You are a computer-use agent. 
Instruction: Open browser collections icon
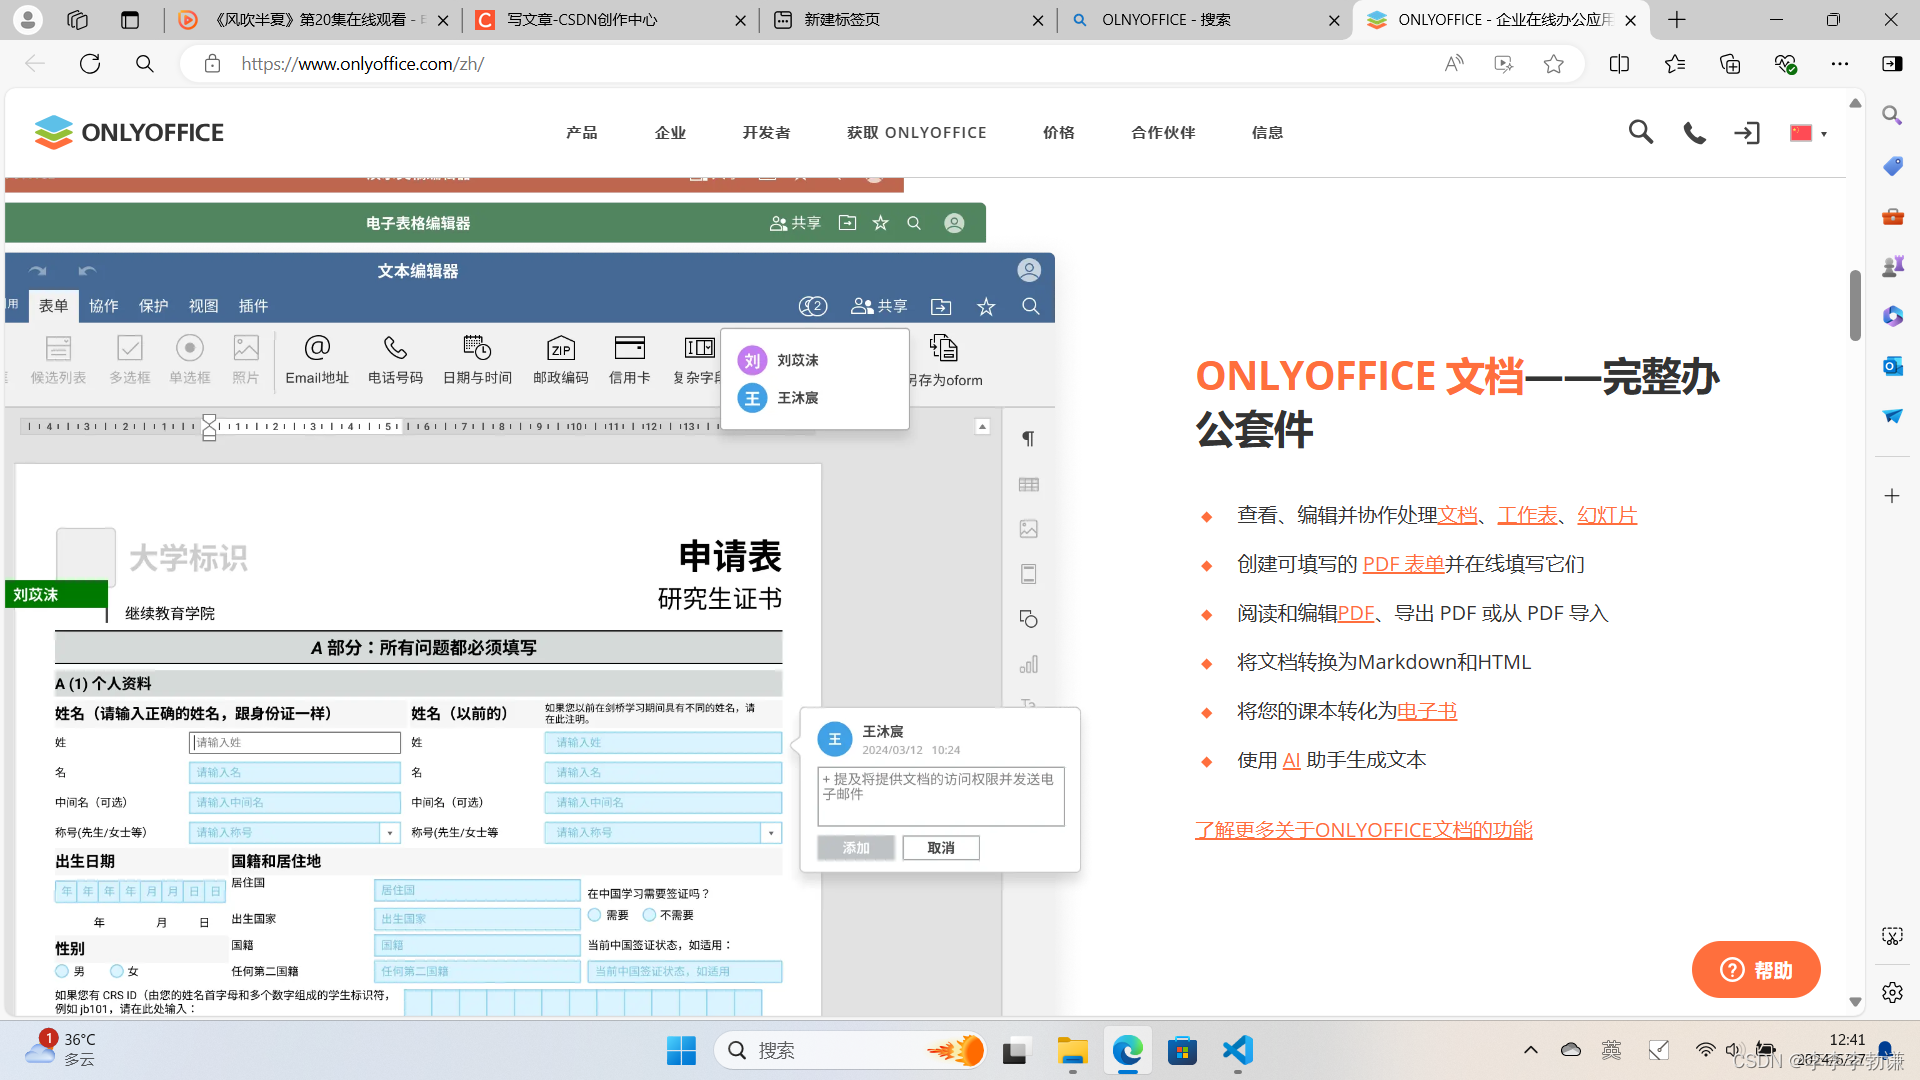click(1729, 64)
